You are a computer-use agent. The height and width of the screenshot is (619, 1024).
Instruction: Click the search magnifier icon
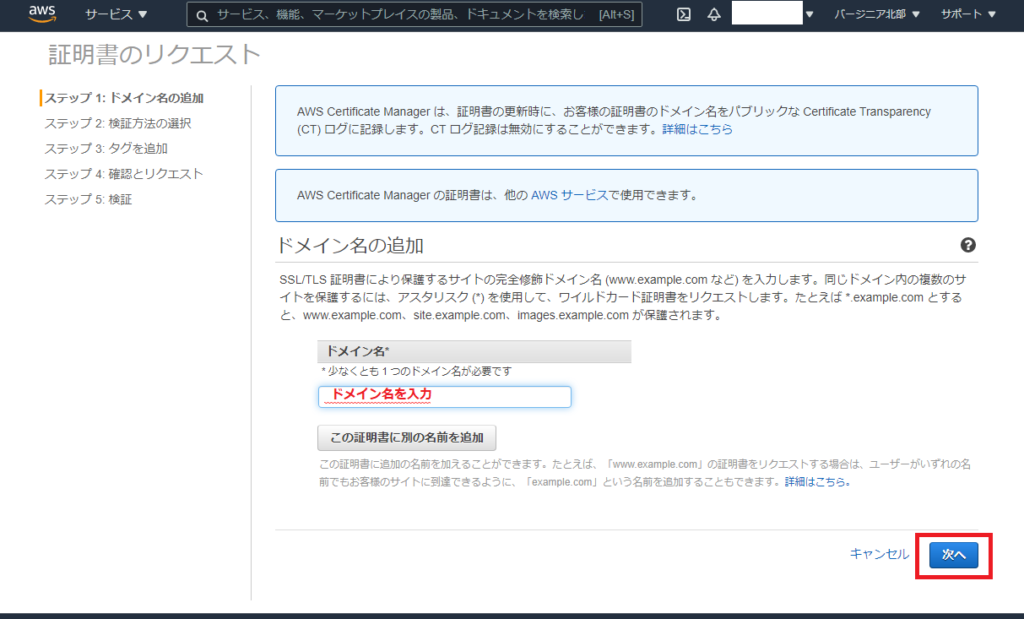(202, 15)
